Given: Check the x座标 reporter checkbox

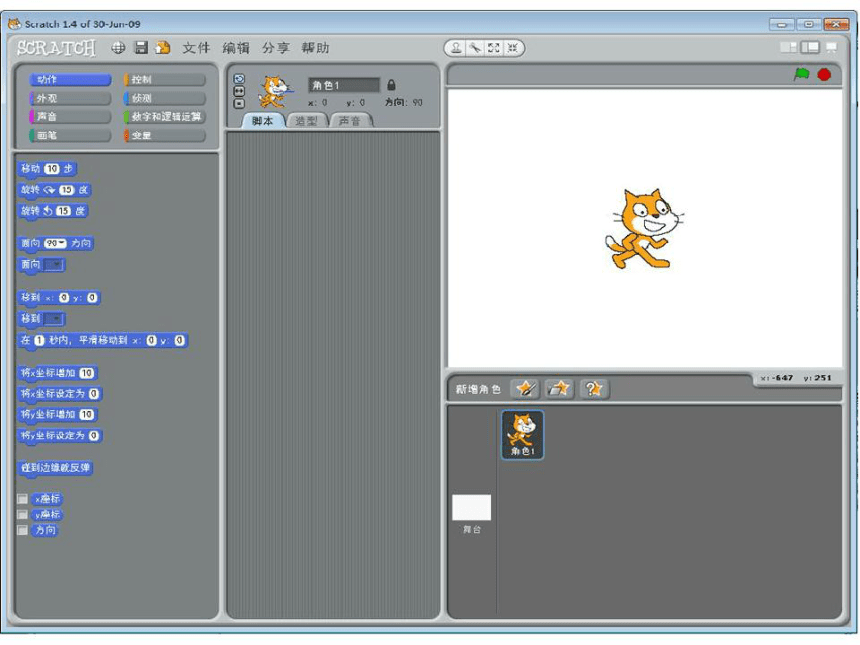Looking at the screenshot, I should 22,499.
